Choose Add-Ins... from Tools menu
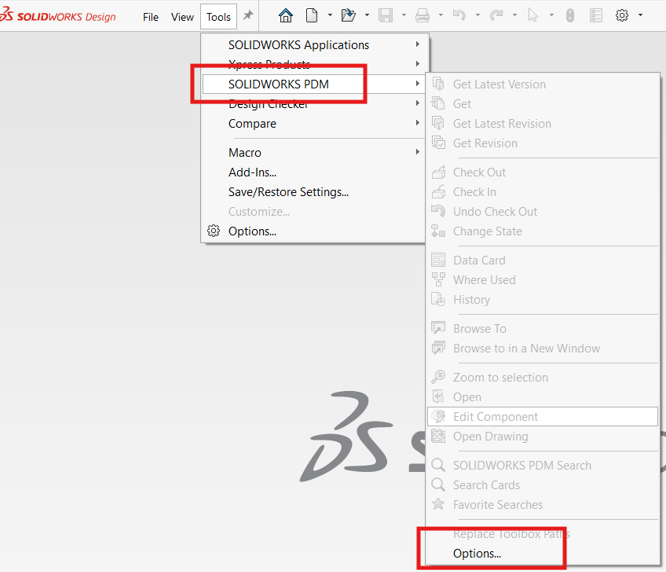Viewport: 666px width, 572px height. tap(313, 172)
